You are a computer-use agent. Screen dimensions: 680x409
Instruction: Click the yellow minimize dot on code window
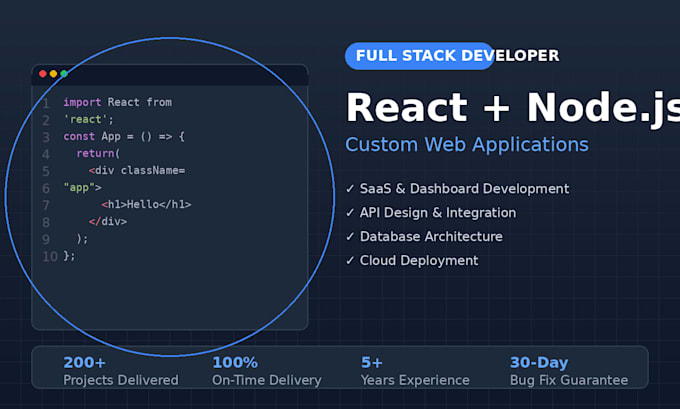(53, 74)
